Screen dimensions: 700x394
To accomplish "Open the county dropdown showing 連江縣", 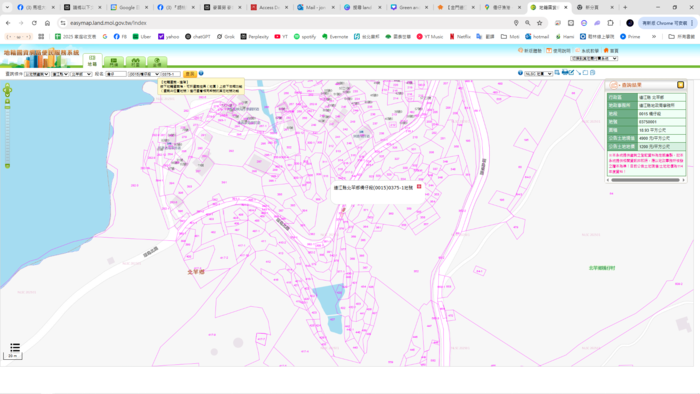I will coord(60,74).
